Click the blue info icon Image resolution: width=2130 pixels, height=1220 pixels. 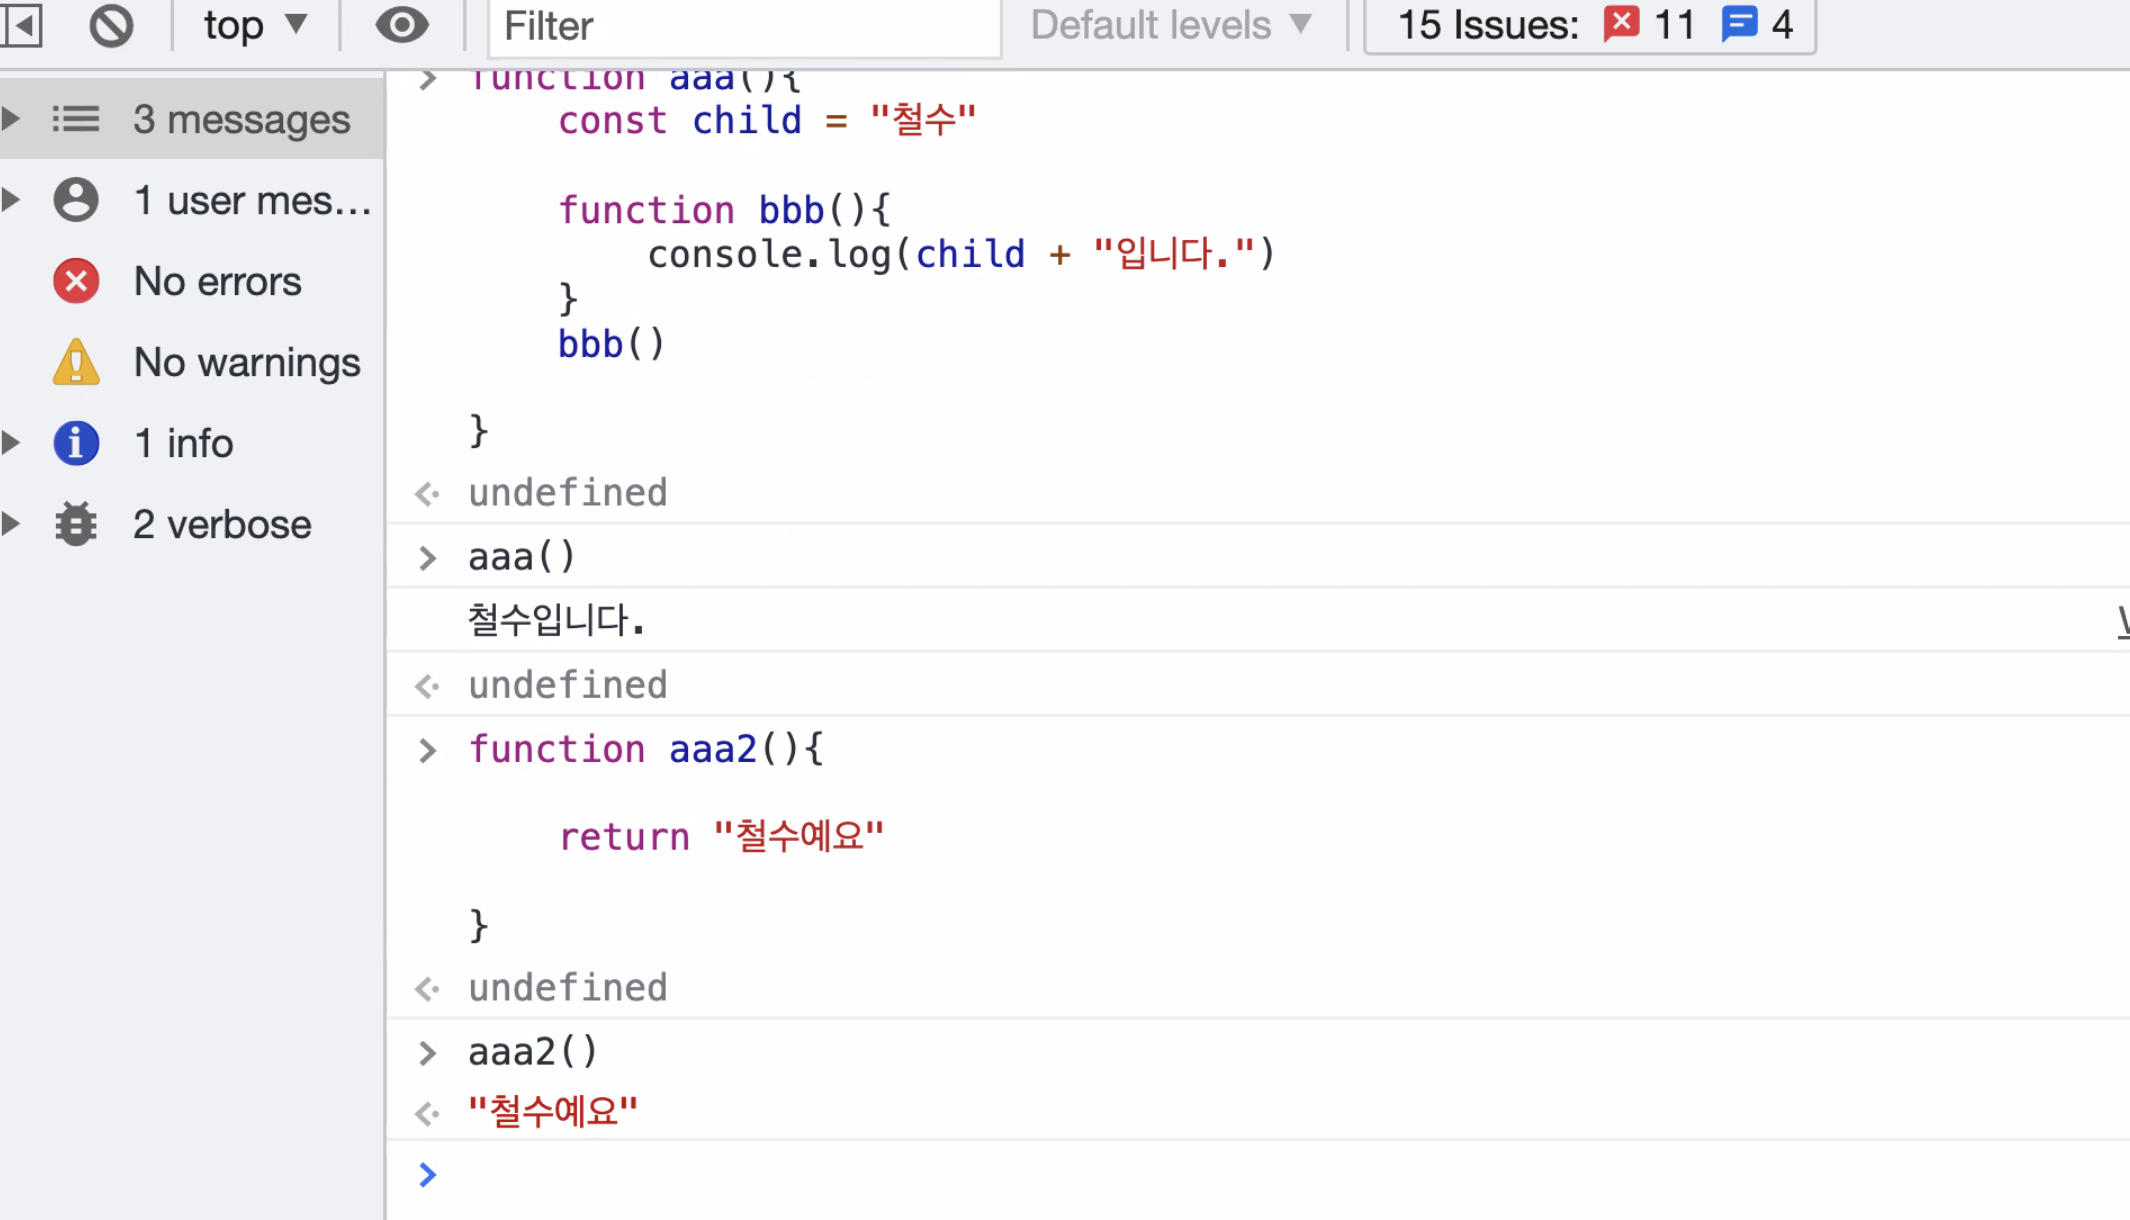76,444
